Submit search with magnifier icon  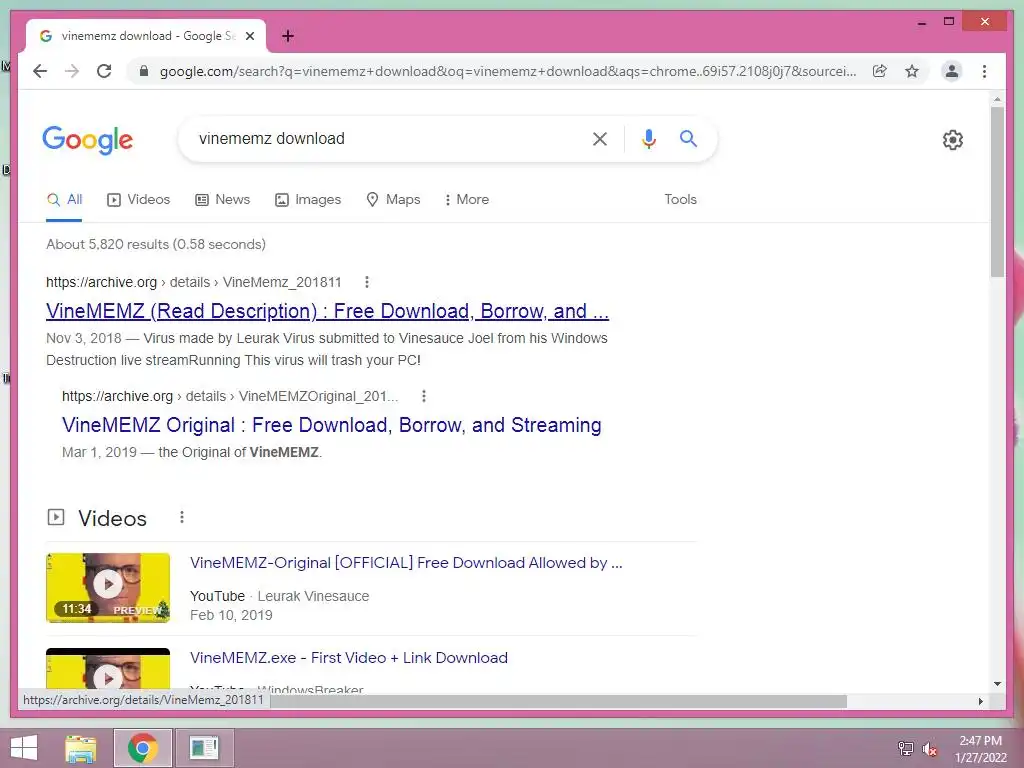click(688, 138)
